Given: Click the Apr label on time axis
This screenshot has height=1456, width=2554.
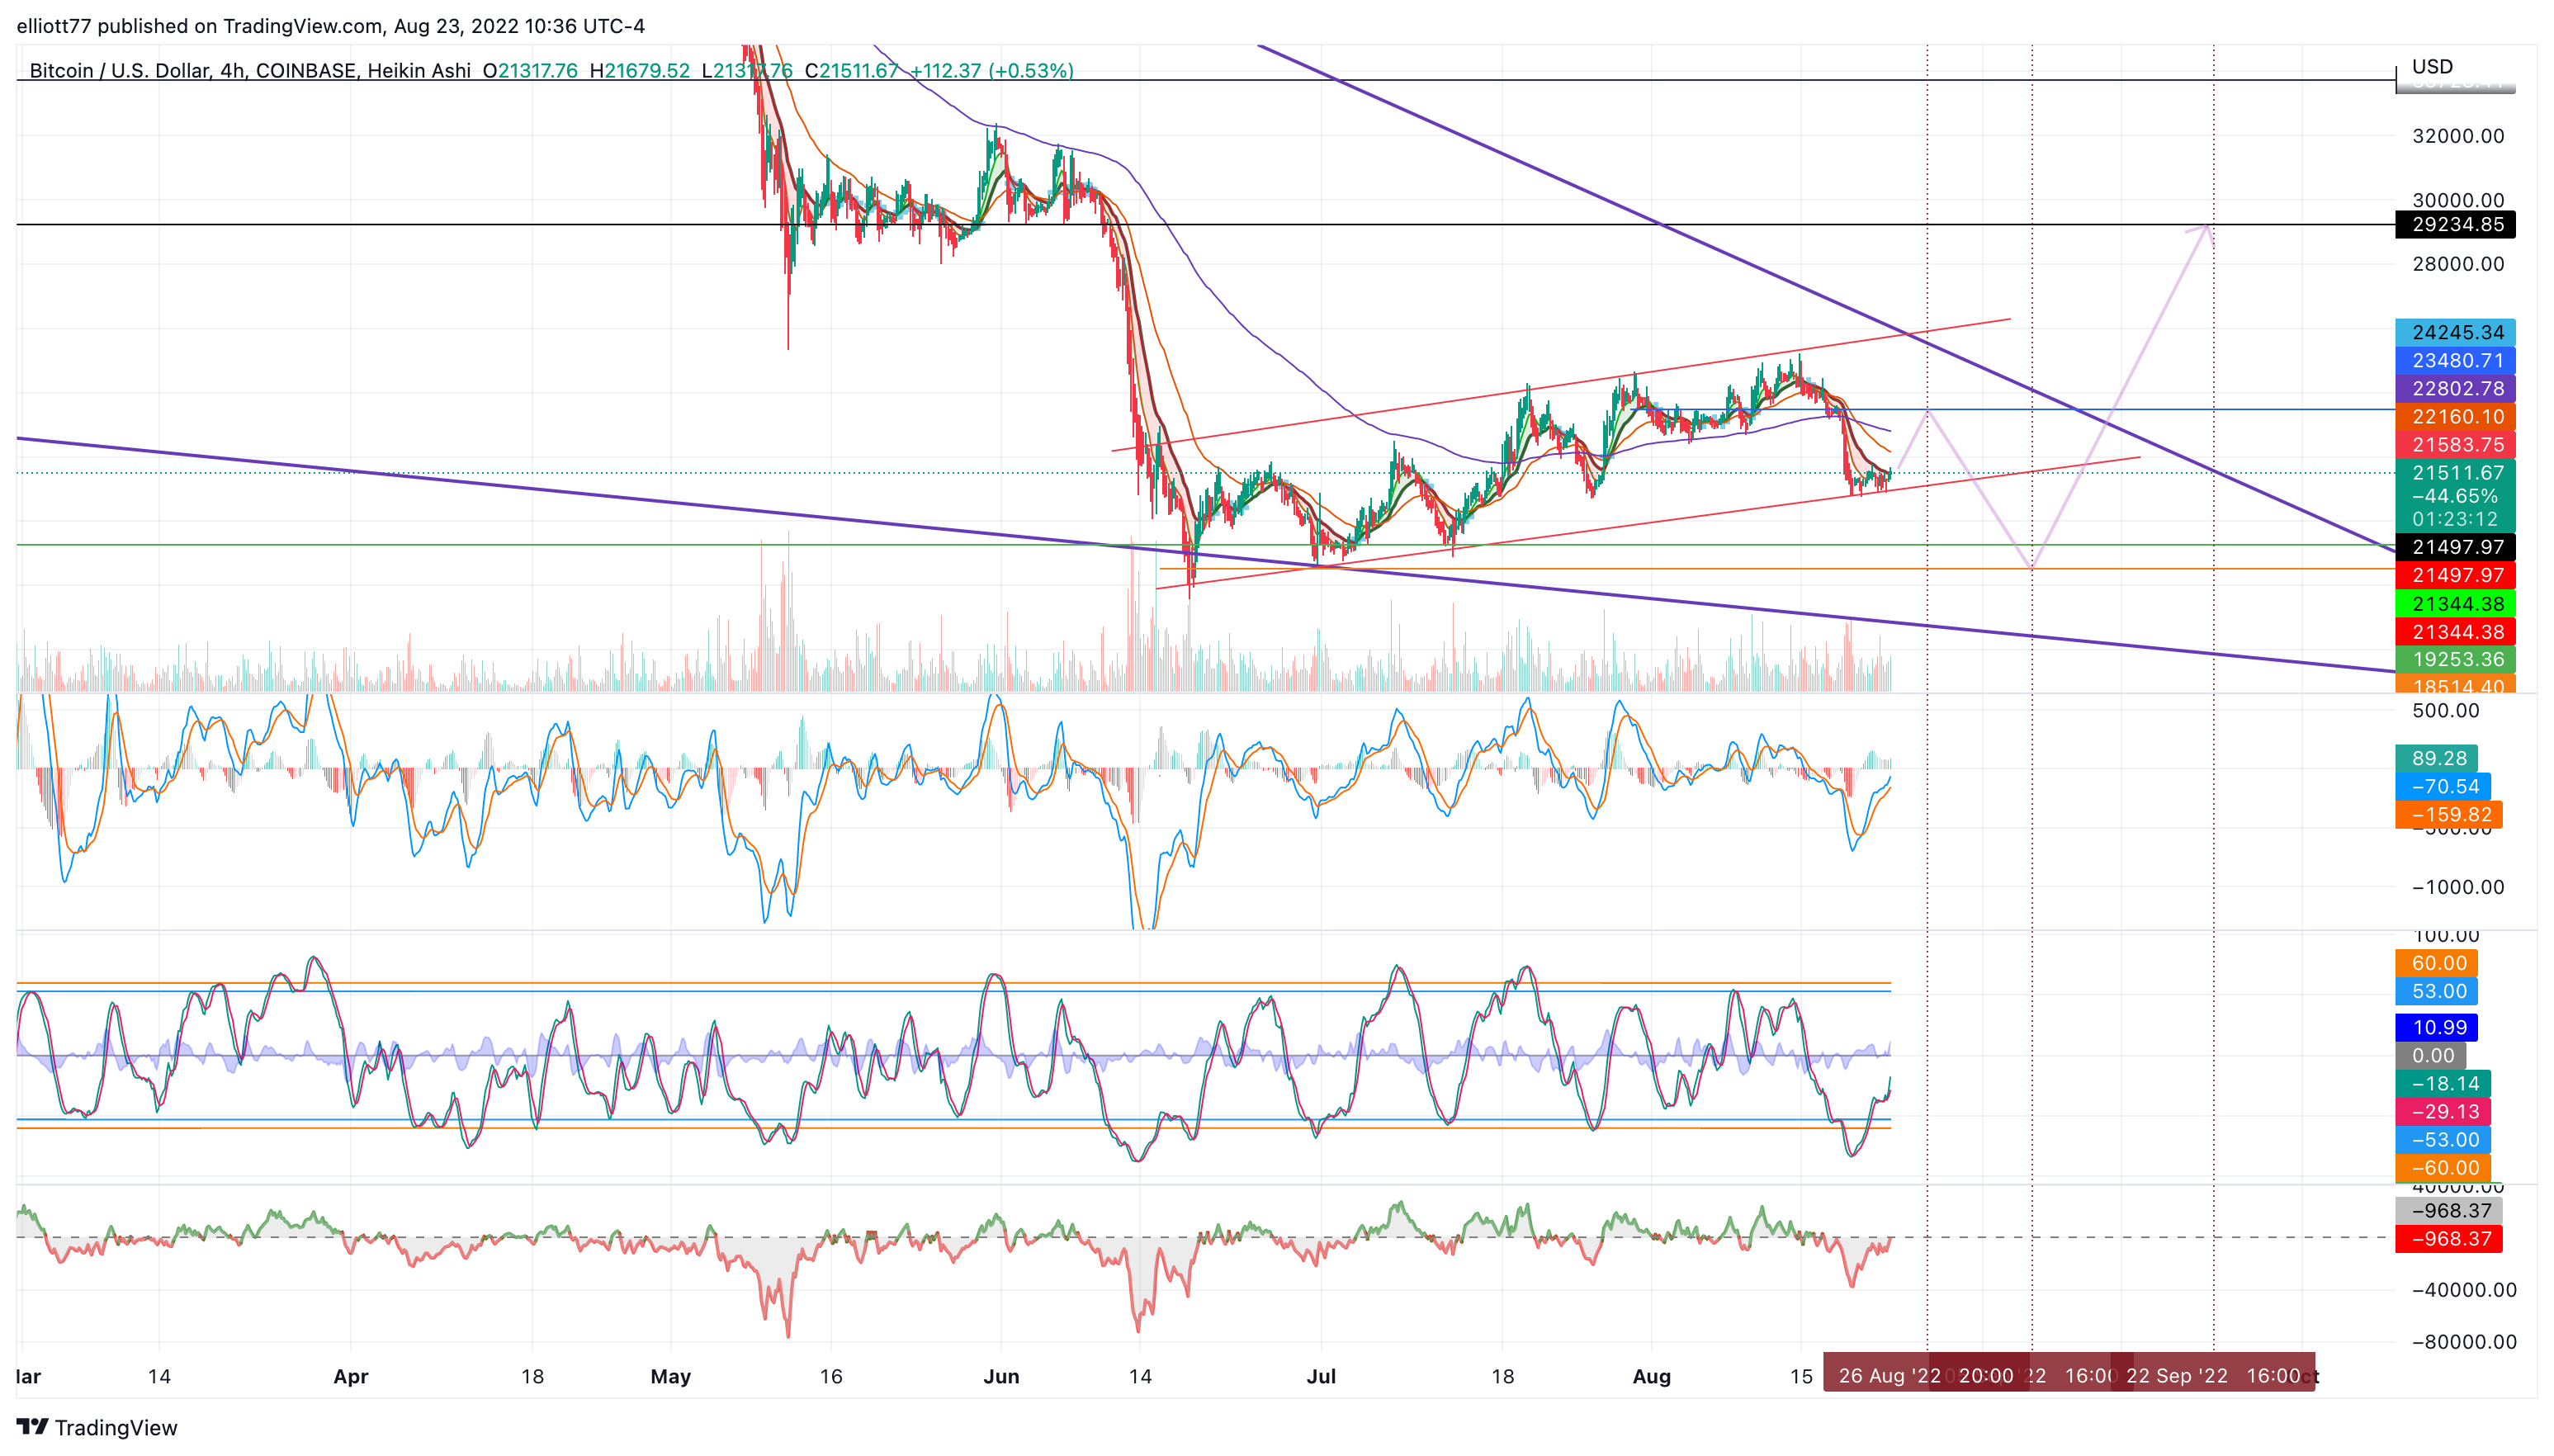Looking at the screenshot, I should click(x=350, y=1376).
